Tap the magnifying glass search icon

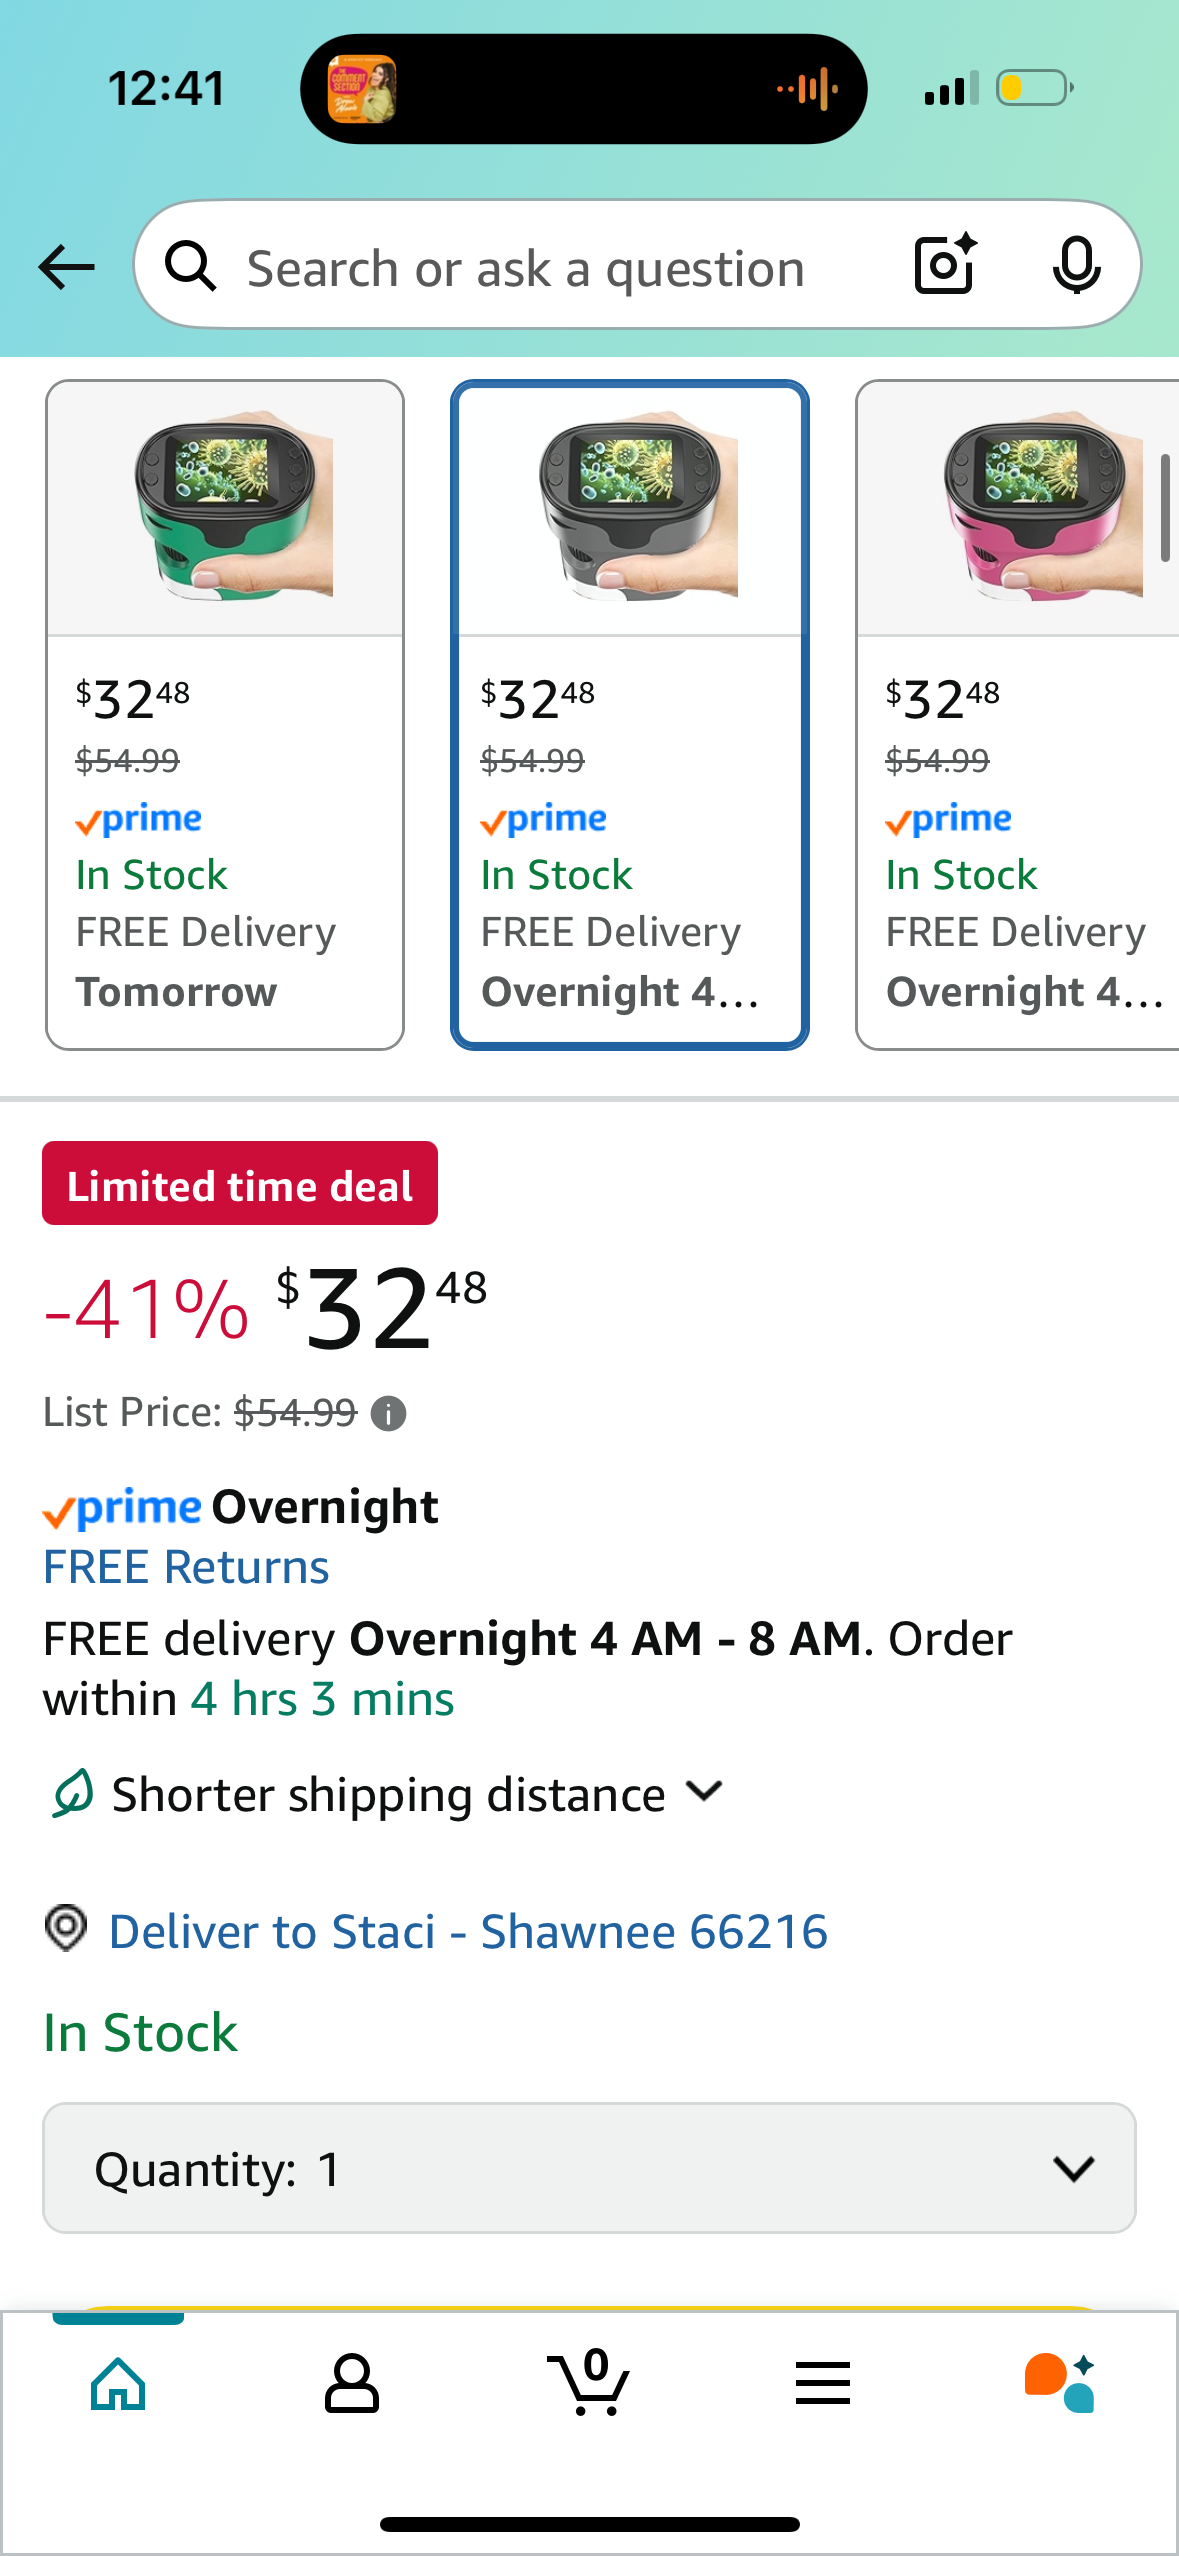(190, 266)
